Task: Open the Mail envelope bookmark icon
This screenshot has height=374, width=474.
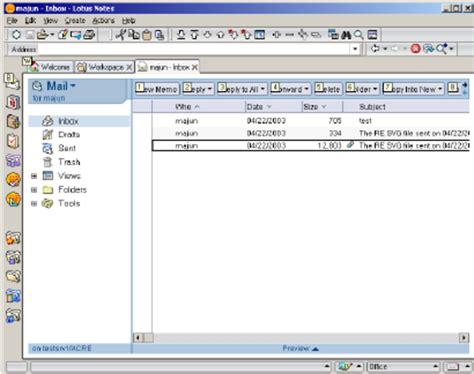Action: point(12,82)
